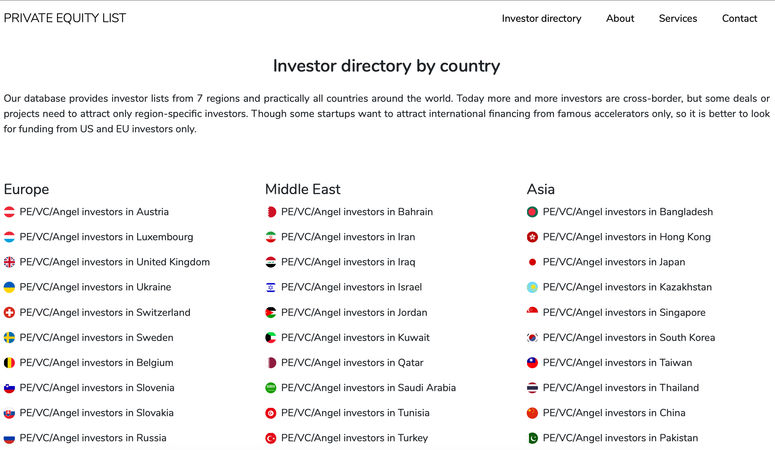The image size is (775, 450).
Task: Open investors in Switzerland link
Action: tap(105, 313)
